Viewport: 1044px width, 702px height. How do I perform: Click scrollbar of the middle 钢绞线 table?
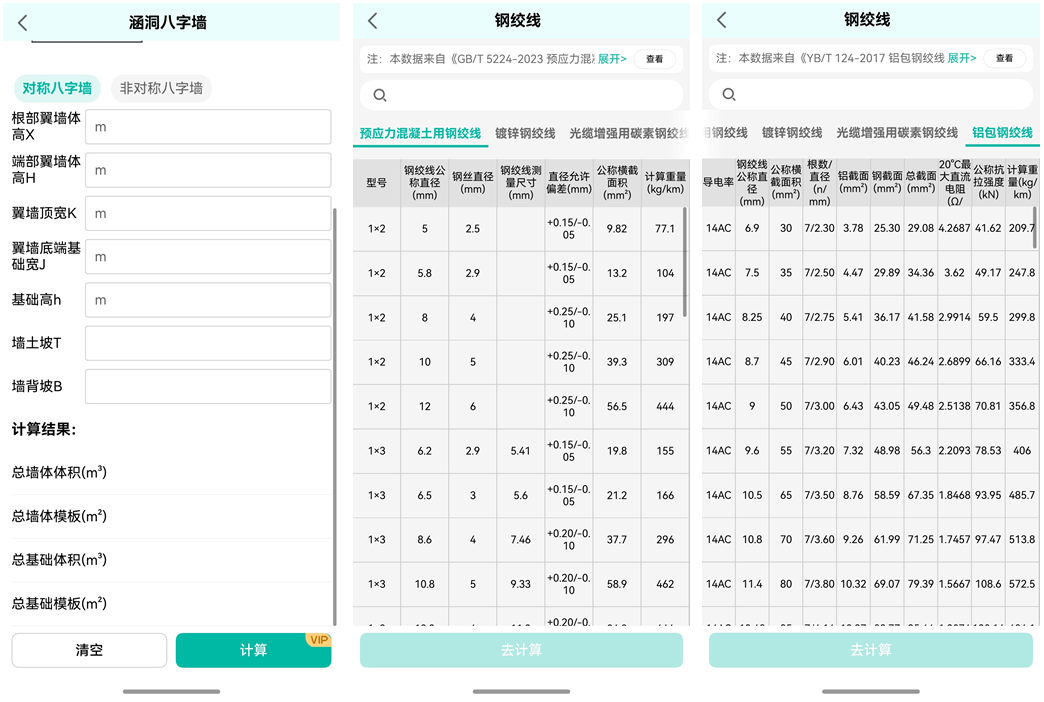(685, 260)
